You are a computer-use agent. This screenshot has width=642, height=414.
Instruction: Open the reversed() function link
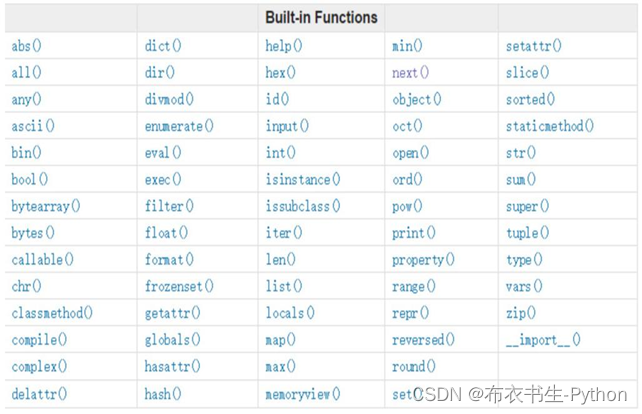423,340
